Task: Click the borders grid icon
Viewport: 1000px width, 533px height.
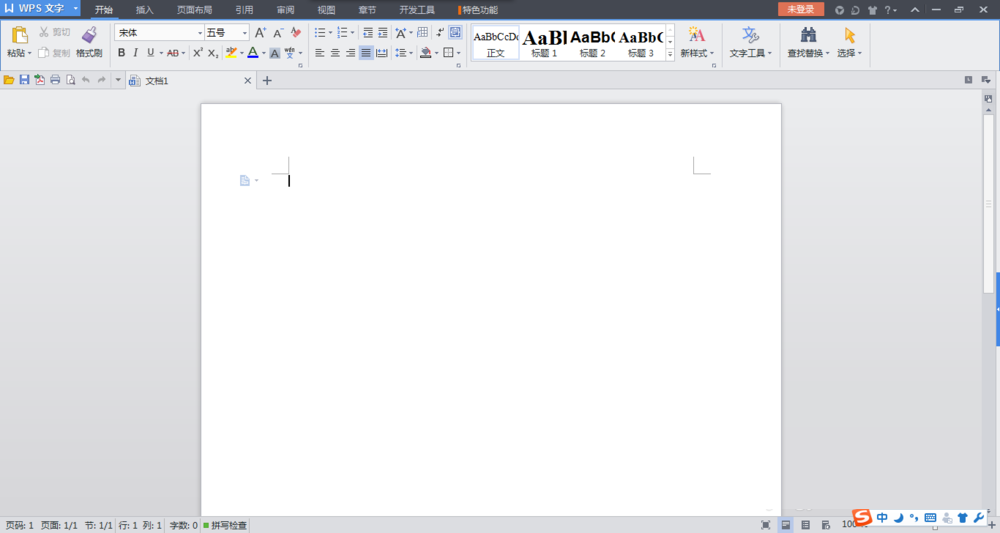Action: pos(448,53)
